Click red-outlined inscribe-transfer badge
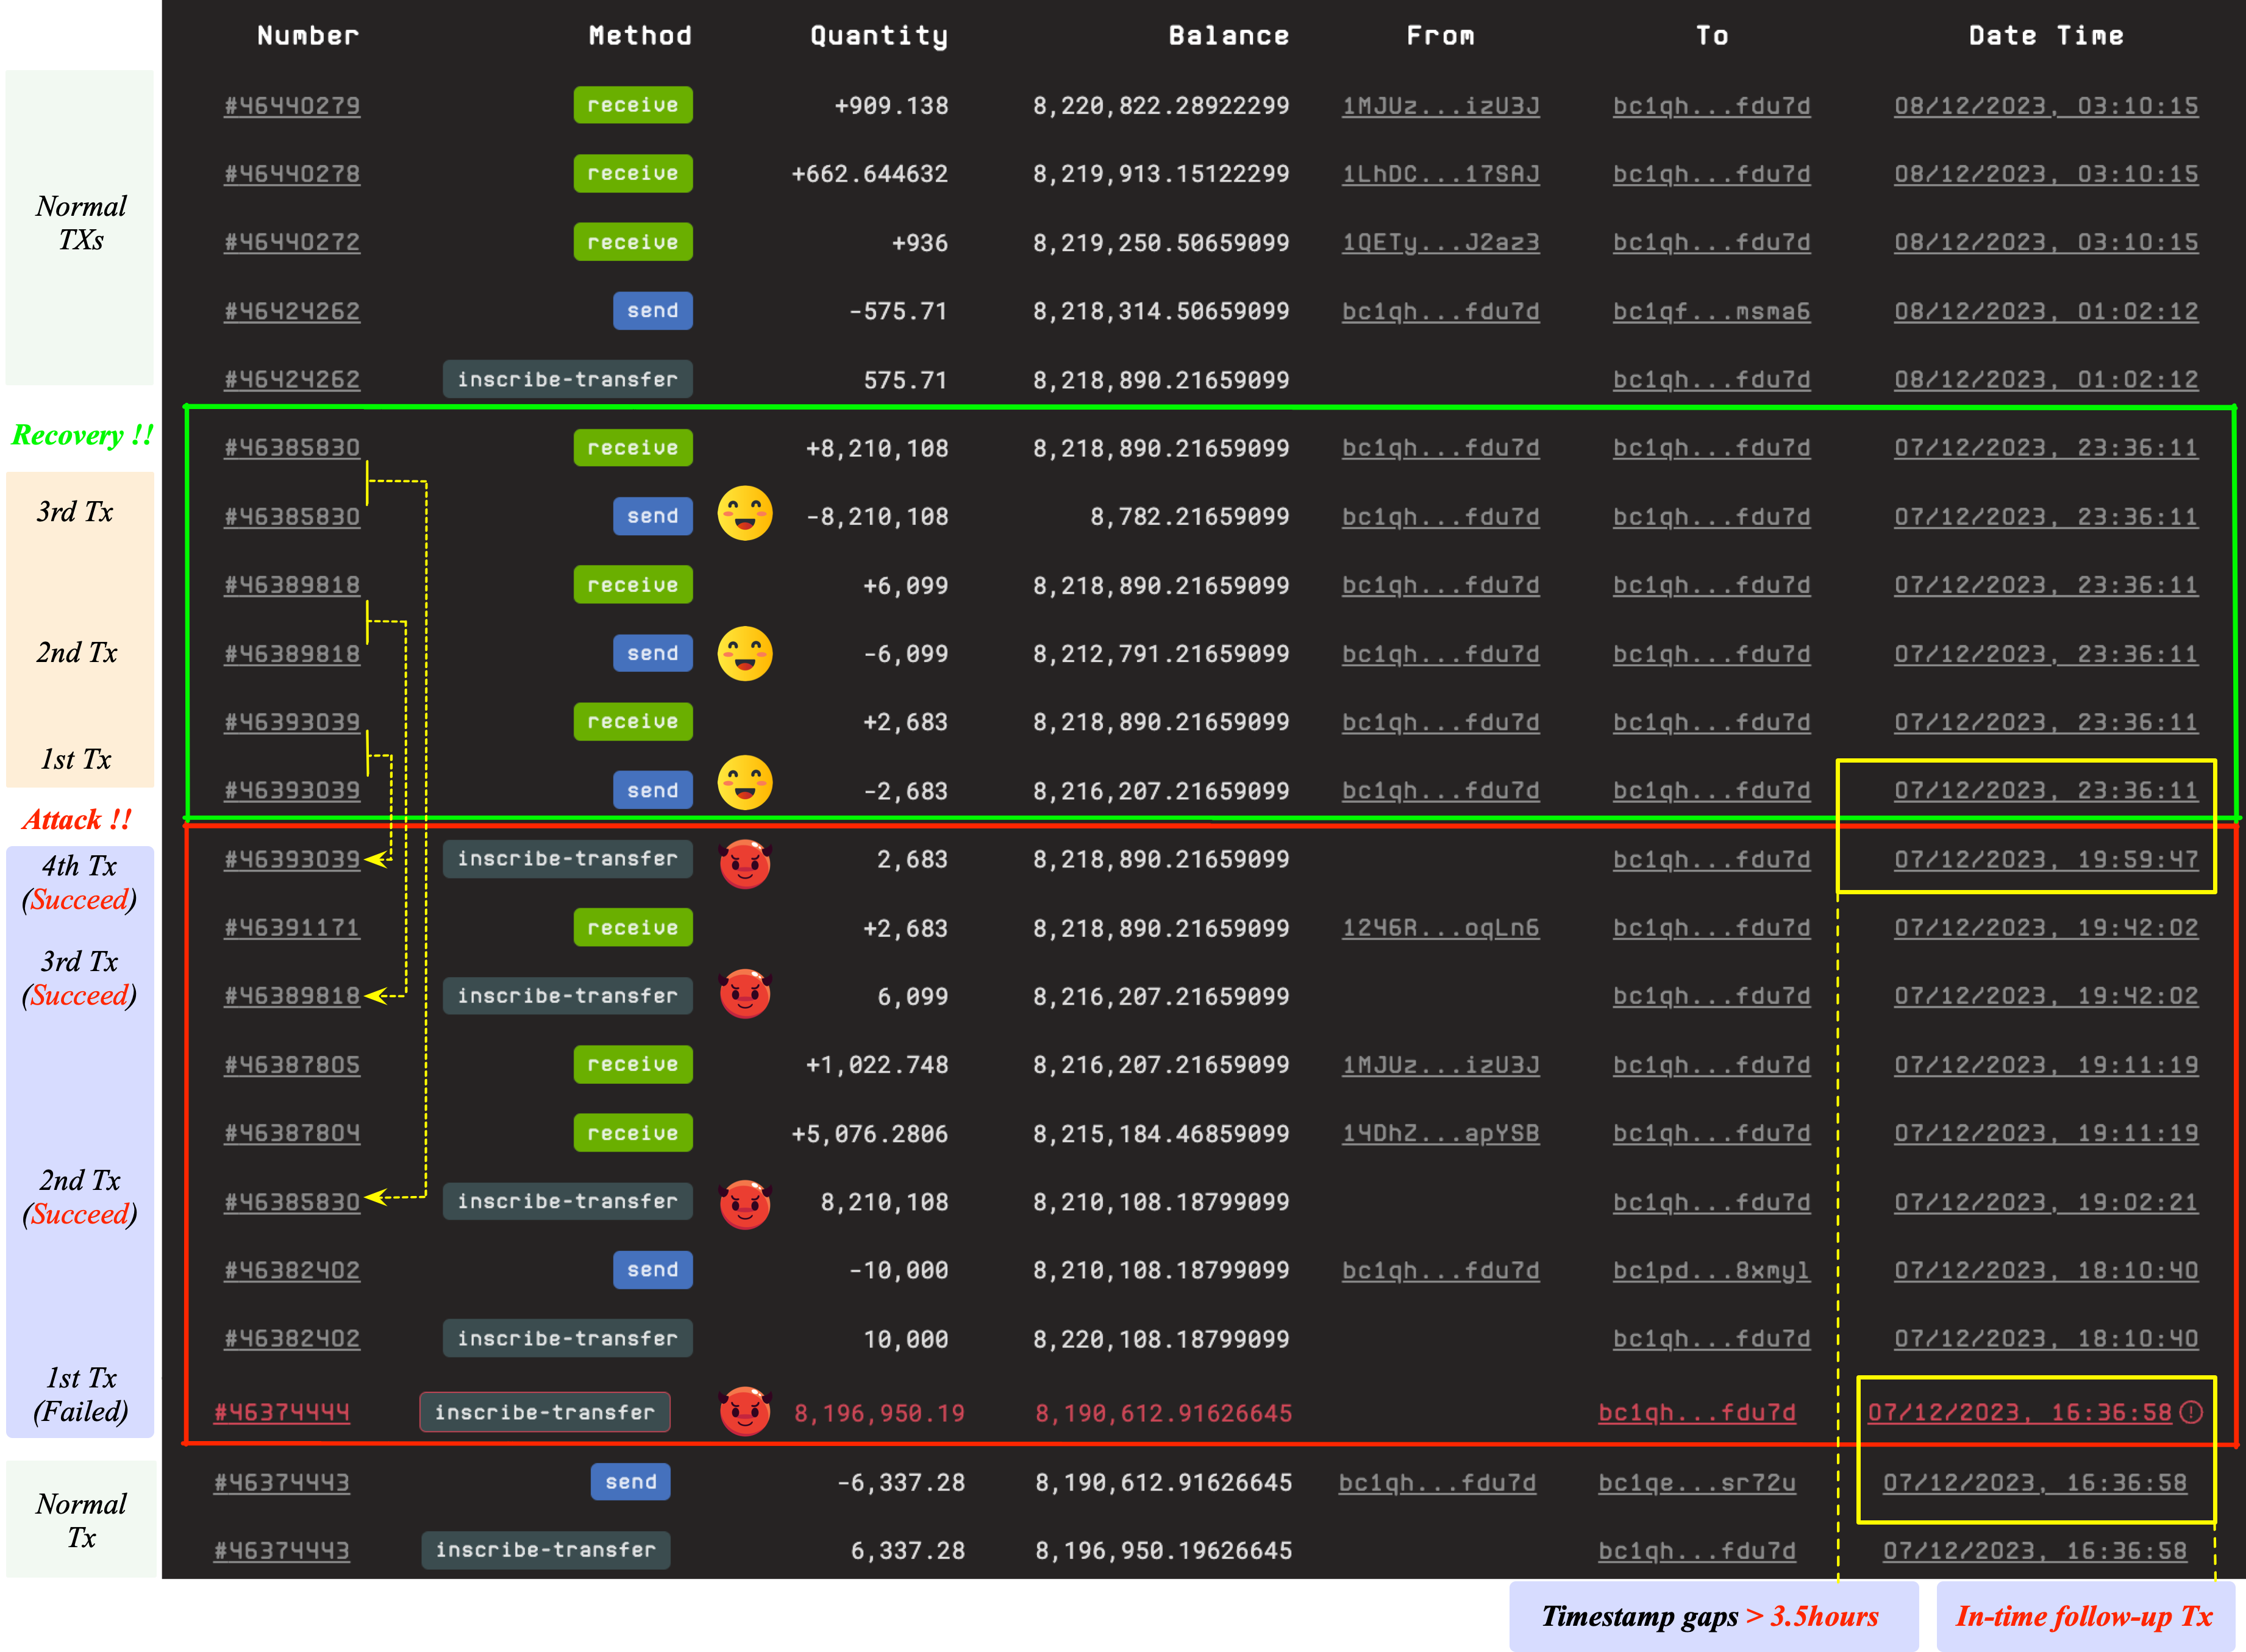Viewport: 2246px width, 1652px height. (544, 1412)
